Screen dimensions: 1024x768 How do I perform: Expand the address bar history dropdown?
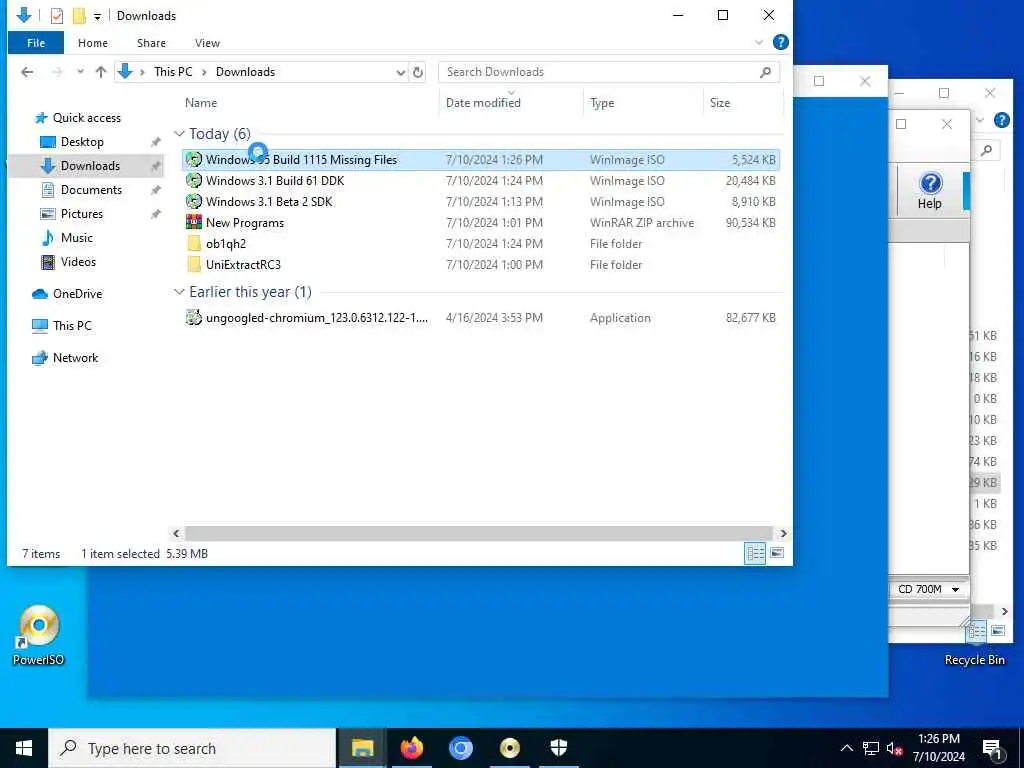coord(400,72)
